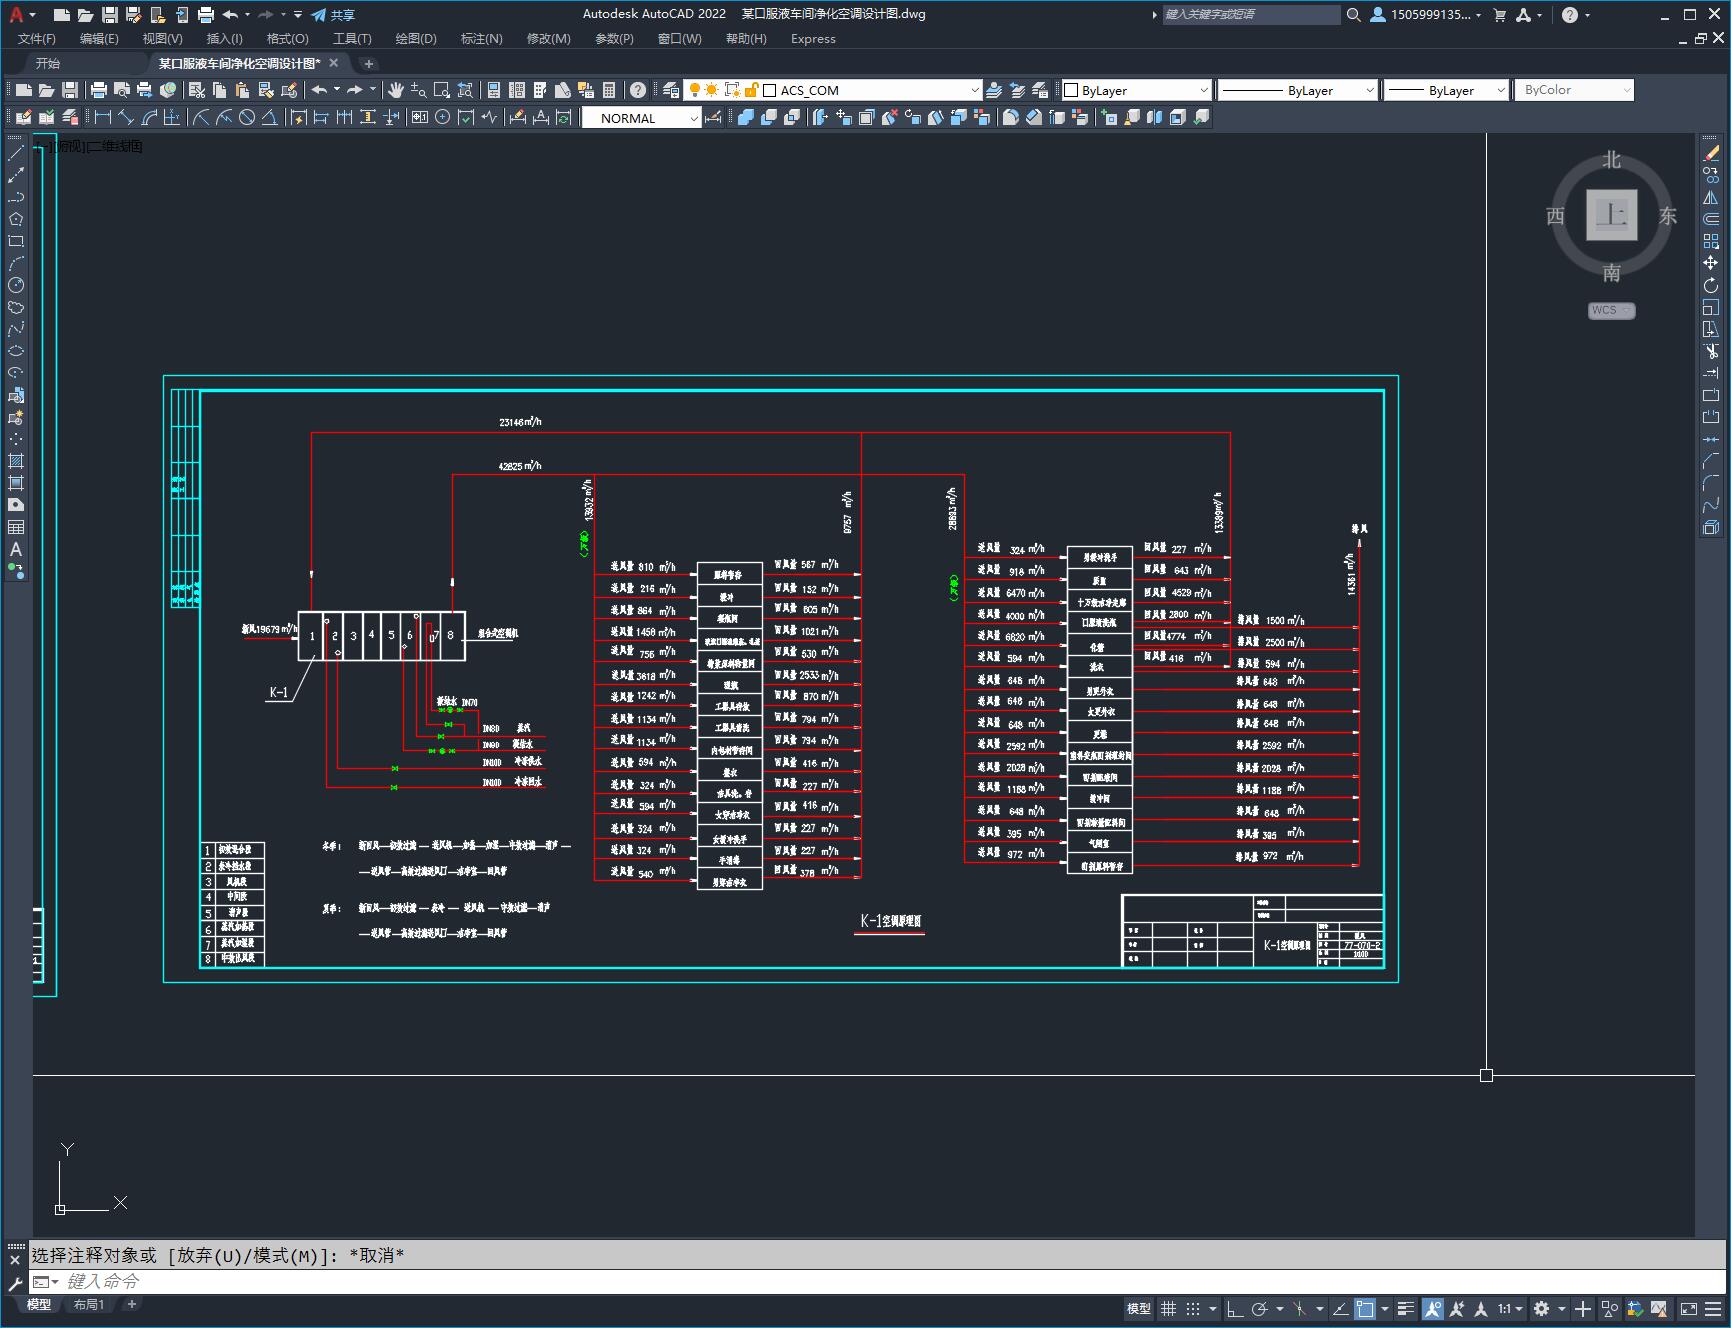The height and width of the screenshot is (1328, 1731).
Task: Toggle ortho mode in status bar
Action: (x=1235, y=1308)
